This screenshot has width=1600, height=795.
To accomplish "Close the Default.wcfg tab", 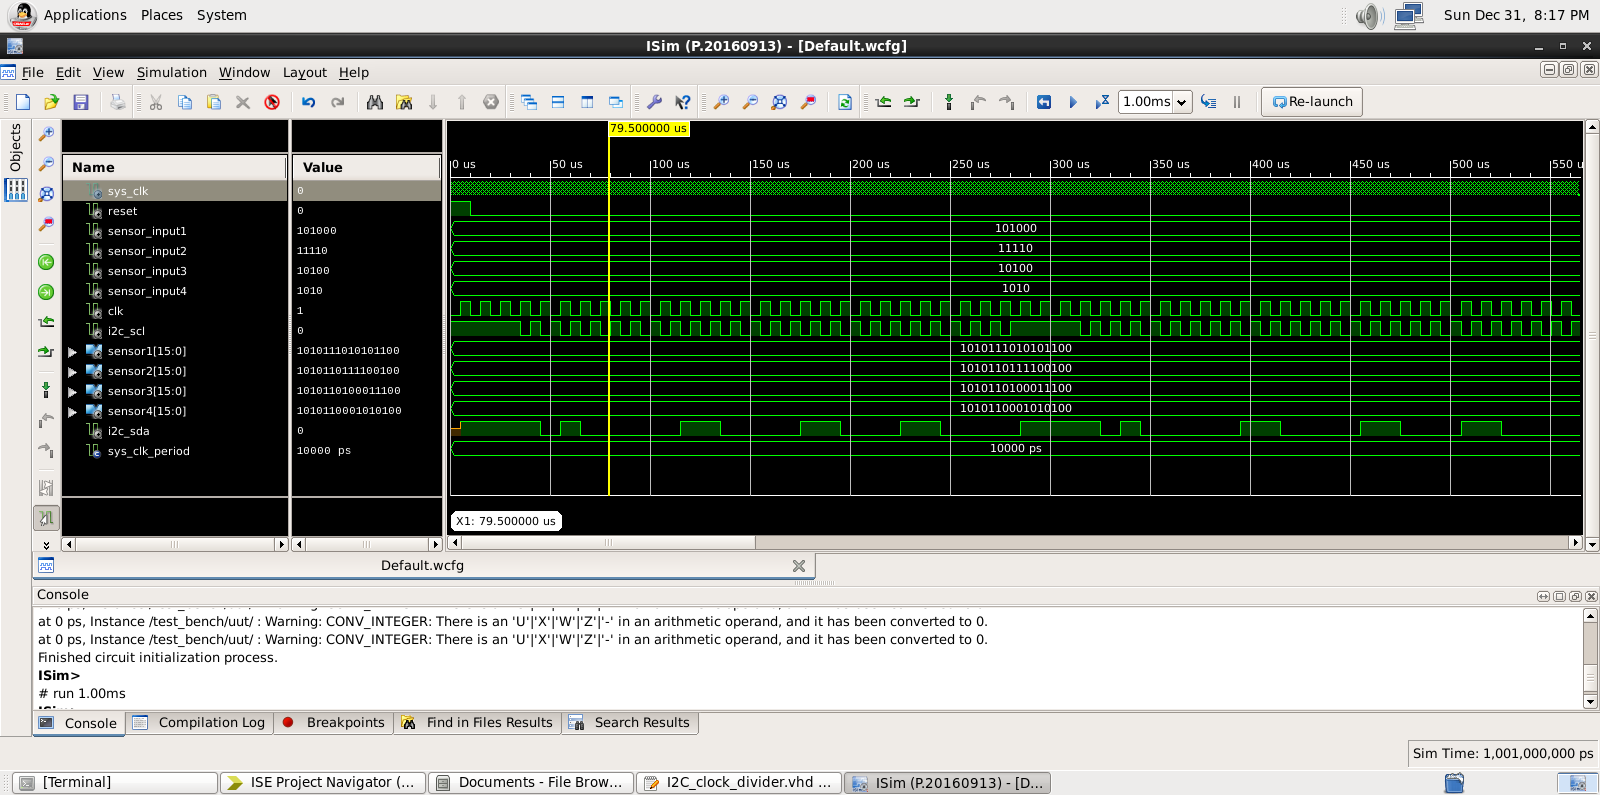I will [799, 566].
